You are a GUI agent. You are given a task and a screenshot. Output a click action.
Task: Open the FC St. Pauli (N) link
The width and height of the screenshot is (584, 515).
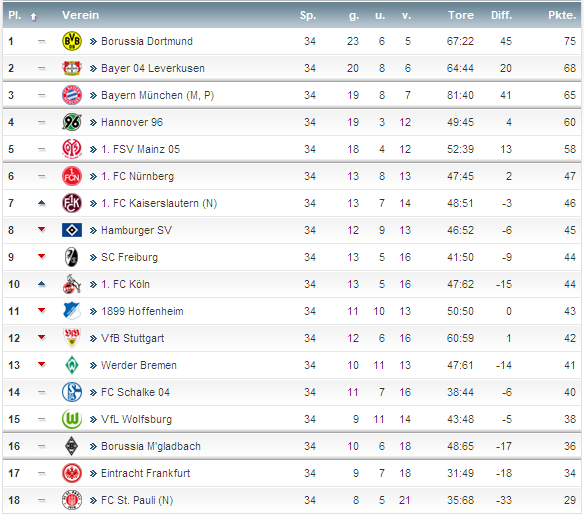[x=137, y=500]
